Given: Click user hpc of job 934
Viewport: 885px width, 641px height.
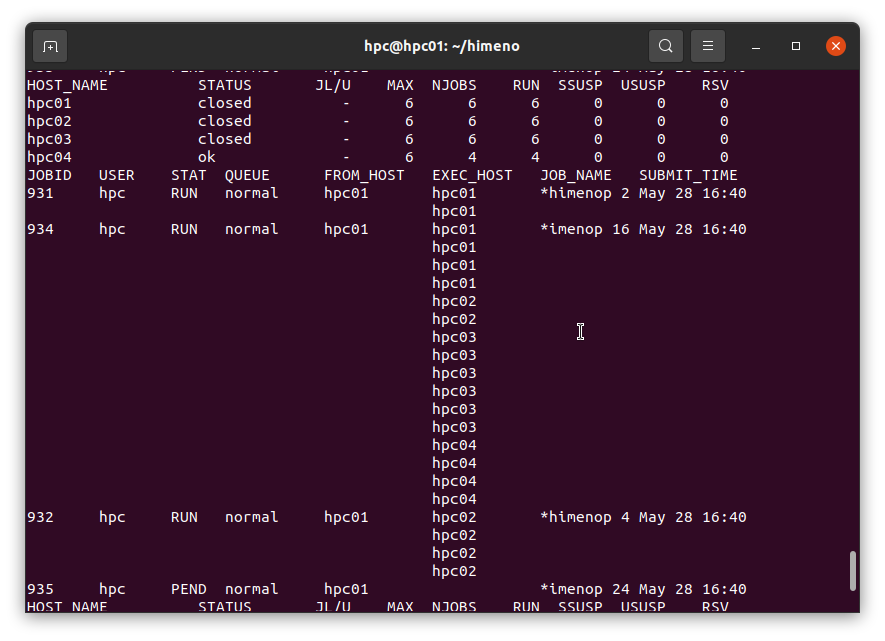Looking at the screenshot, I should tap(112, 230).
